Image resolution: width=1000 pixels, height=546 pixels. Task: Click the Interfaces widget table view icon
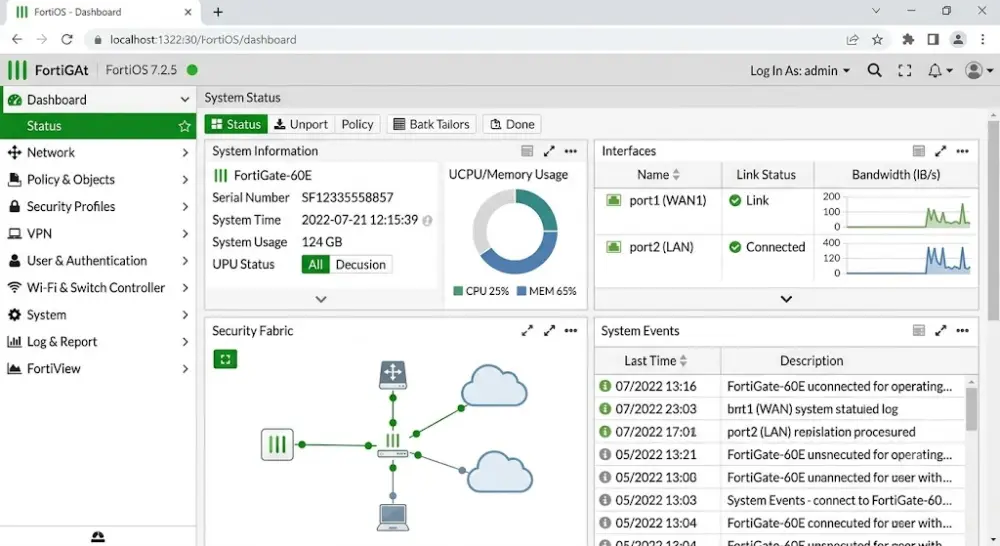click(918, 151)
